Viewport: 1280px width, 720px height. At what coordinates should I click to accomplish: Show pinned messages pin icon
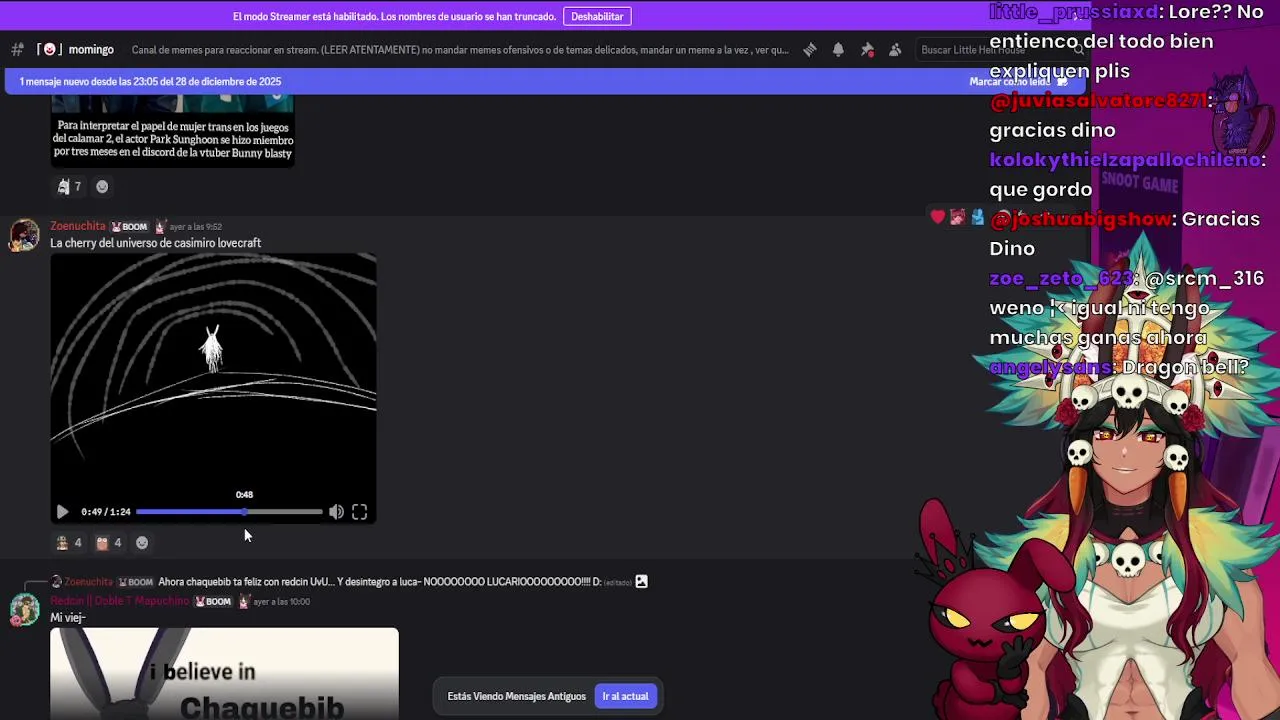pyautogui.click(x=867, y=50)
